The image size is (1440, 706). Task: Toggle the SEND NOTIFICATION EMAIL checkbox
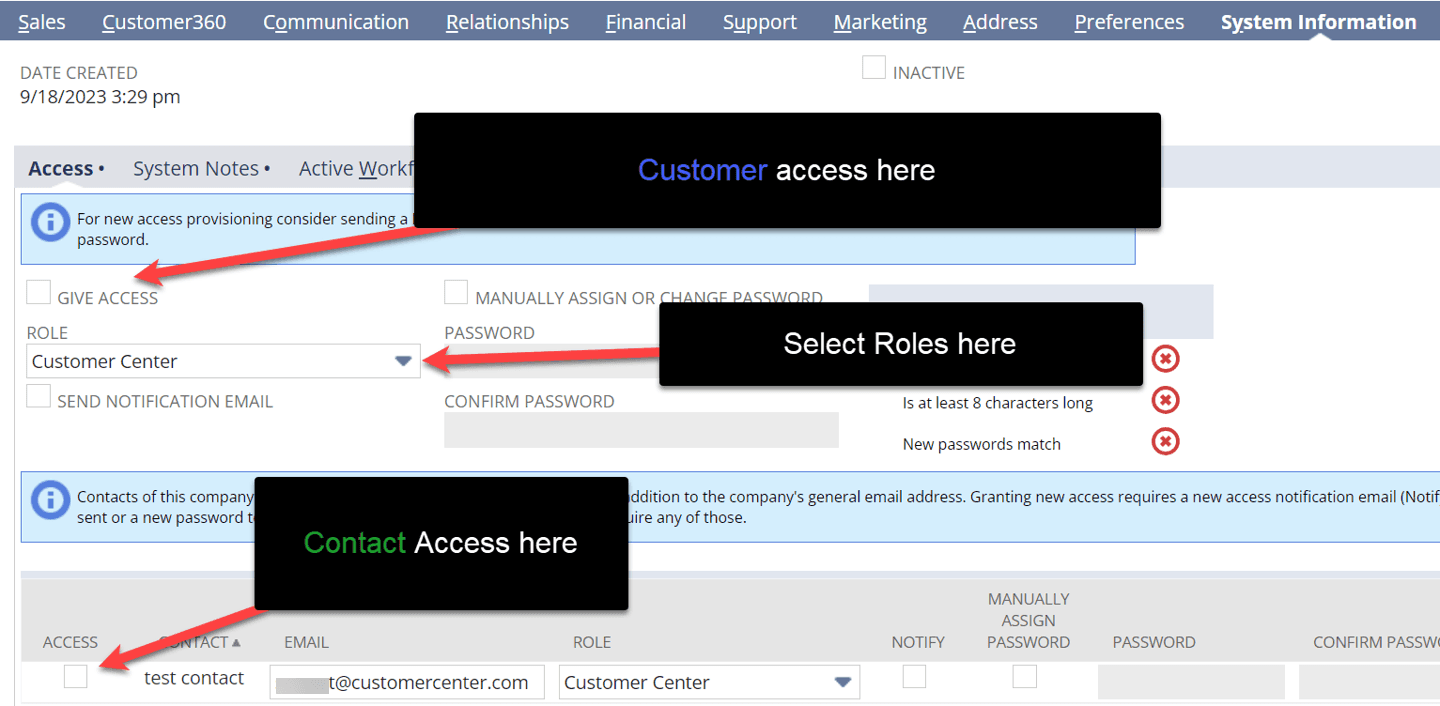click(x=39, y=396)
